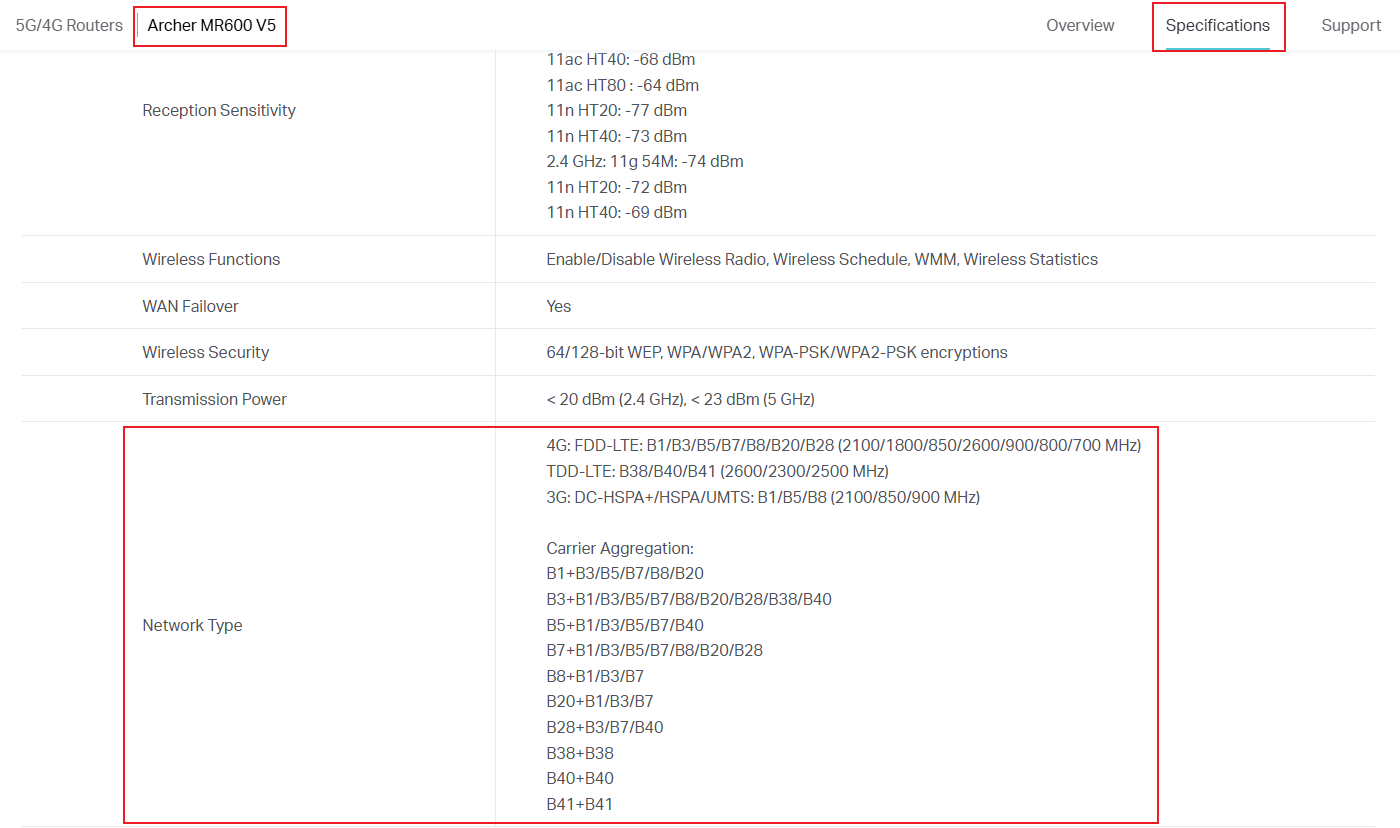Click the Wireless Security row label
Image resolution: width=1400 pixels, height=828 pixels.
click(205, 352)
